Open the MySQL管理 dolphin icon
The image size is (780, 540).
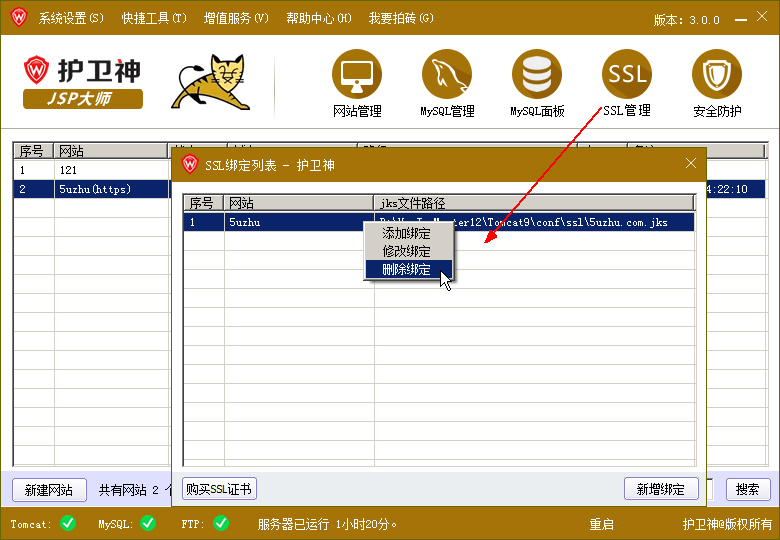click(447, 75)
